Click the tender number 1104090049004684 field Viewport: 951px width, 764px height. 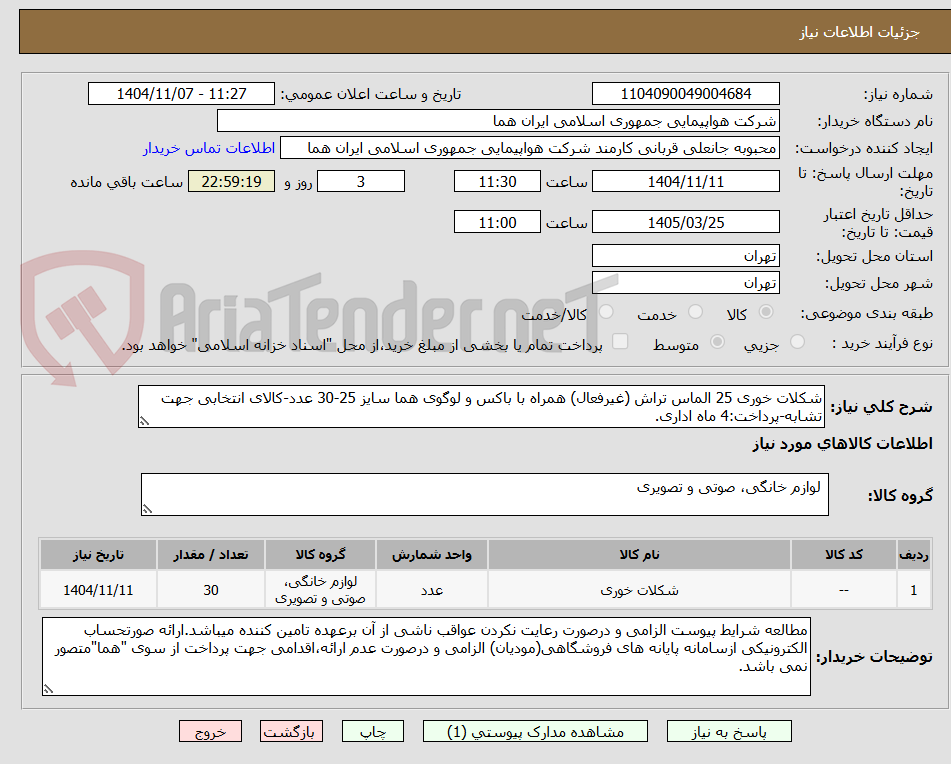[x=686, y=93]
